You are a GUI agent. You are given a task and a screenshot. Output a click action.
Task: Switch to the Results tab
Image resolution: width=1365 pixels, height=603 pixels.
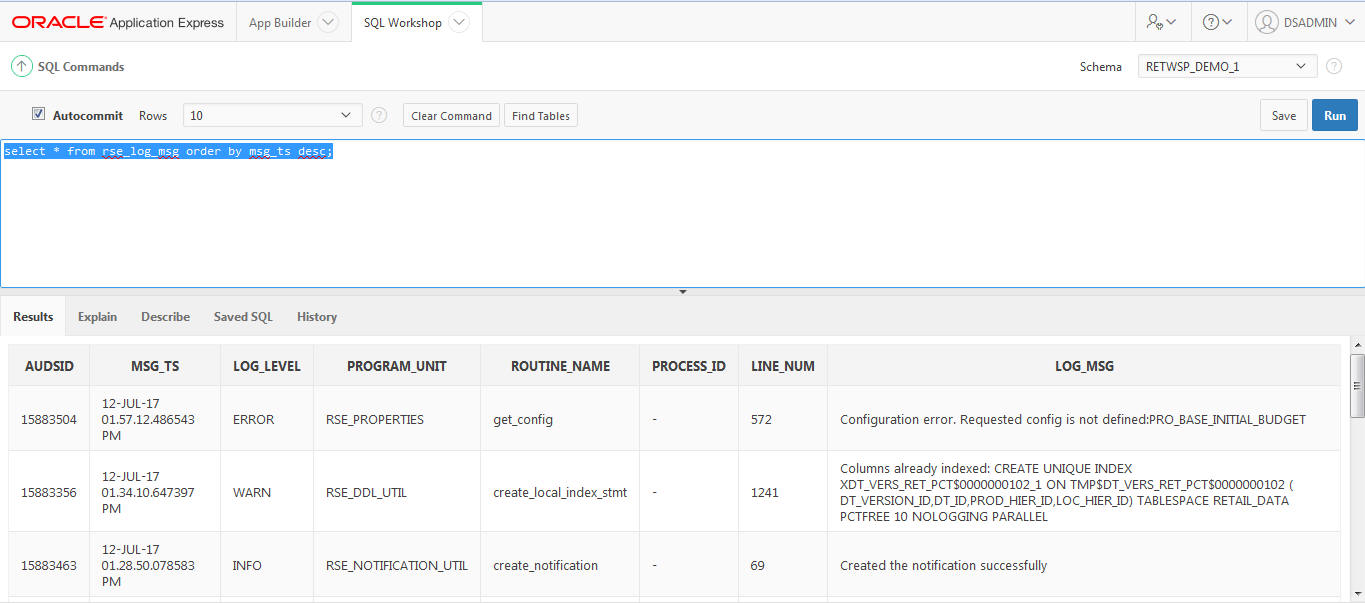coord(33,316)
